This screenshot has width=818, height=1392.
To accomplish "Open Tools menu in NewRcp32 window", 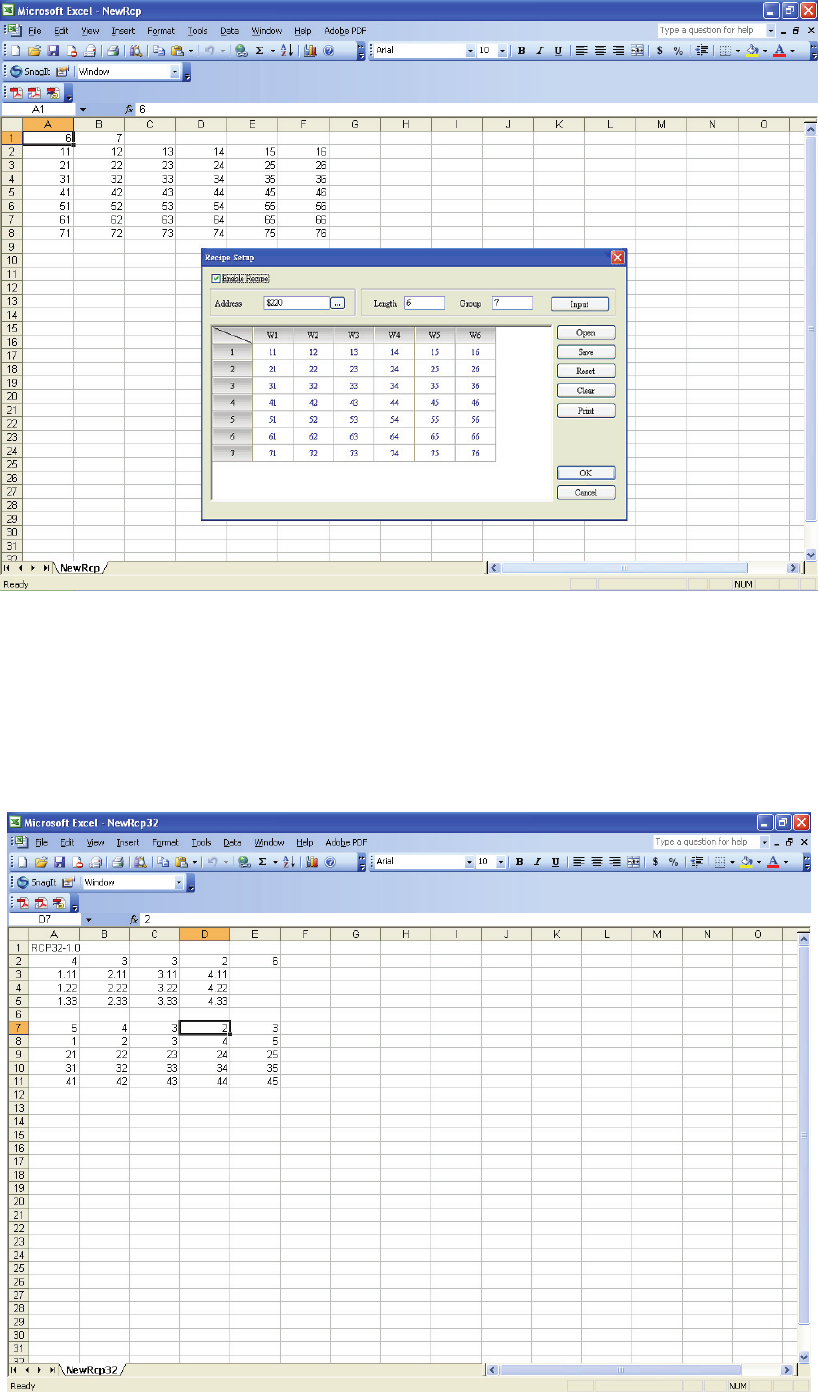I will 201,842.
